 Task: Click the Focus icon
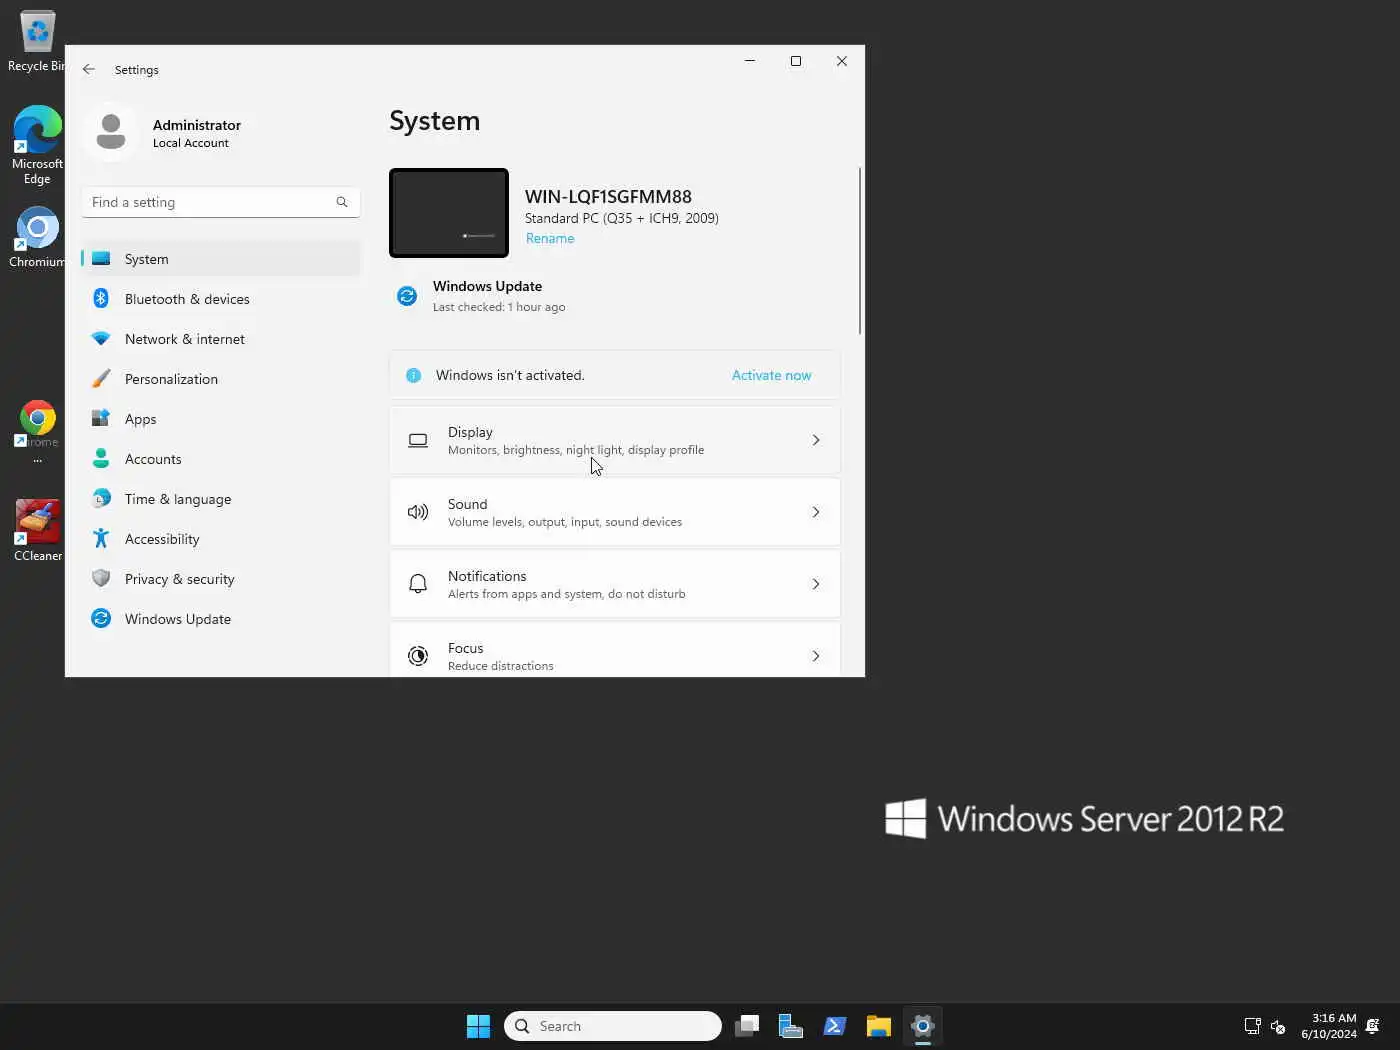click(418, 656)
